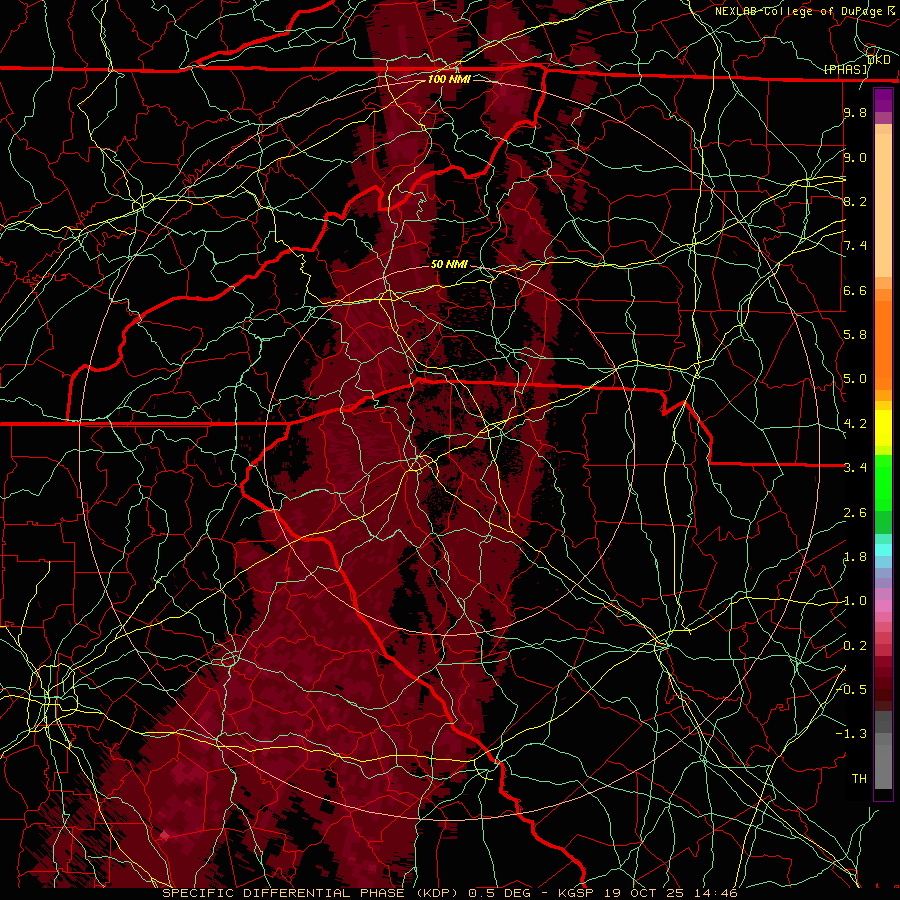Click the 7.4 scale value
900x900 pixels.
(x=855, y=246)
